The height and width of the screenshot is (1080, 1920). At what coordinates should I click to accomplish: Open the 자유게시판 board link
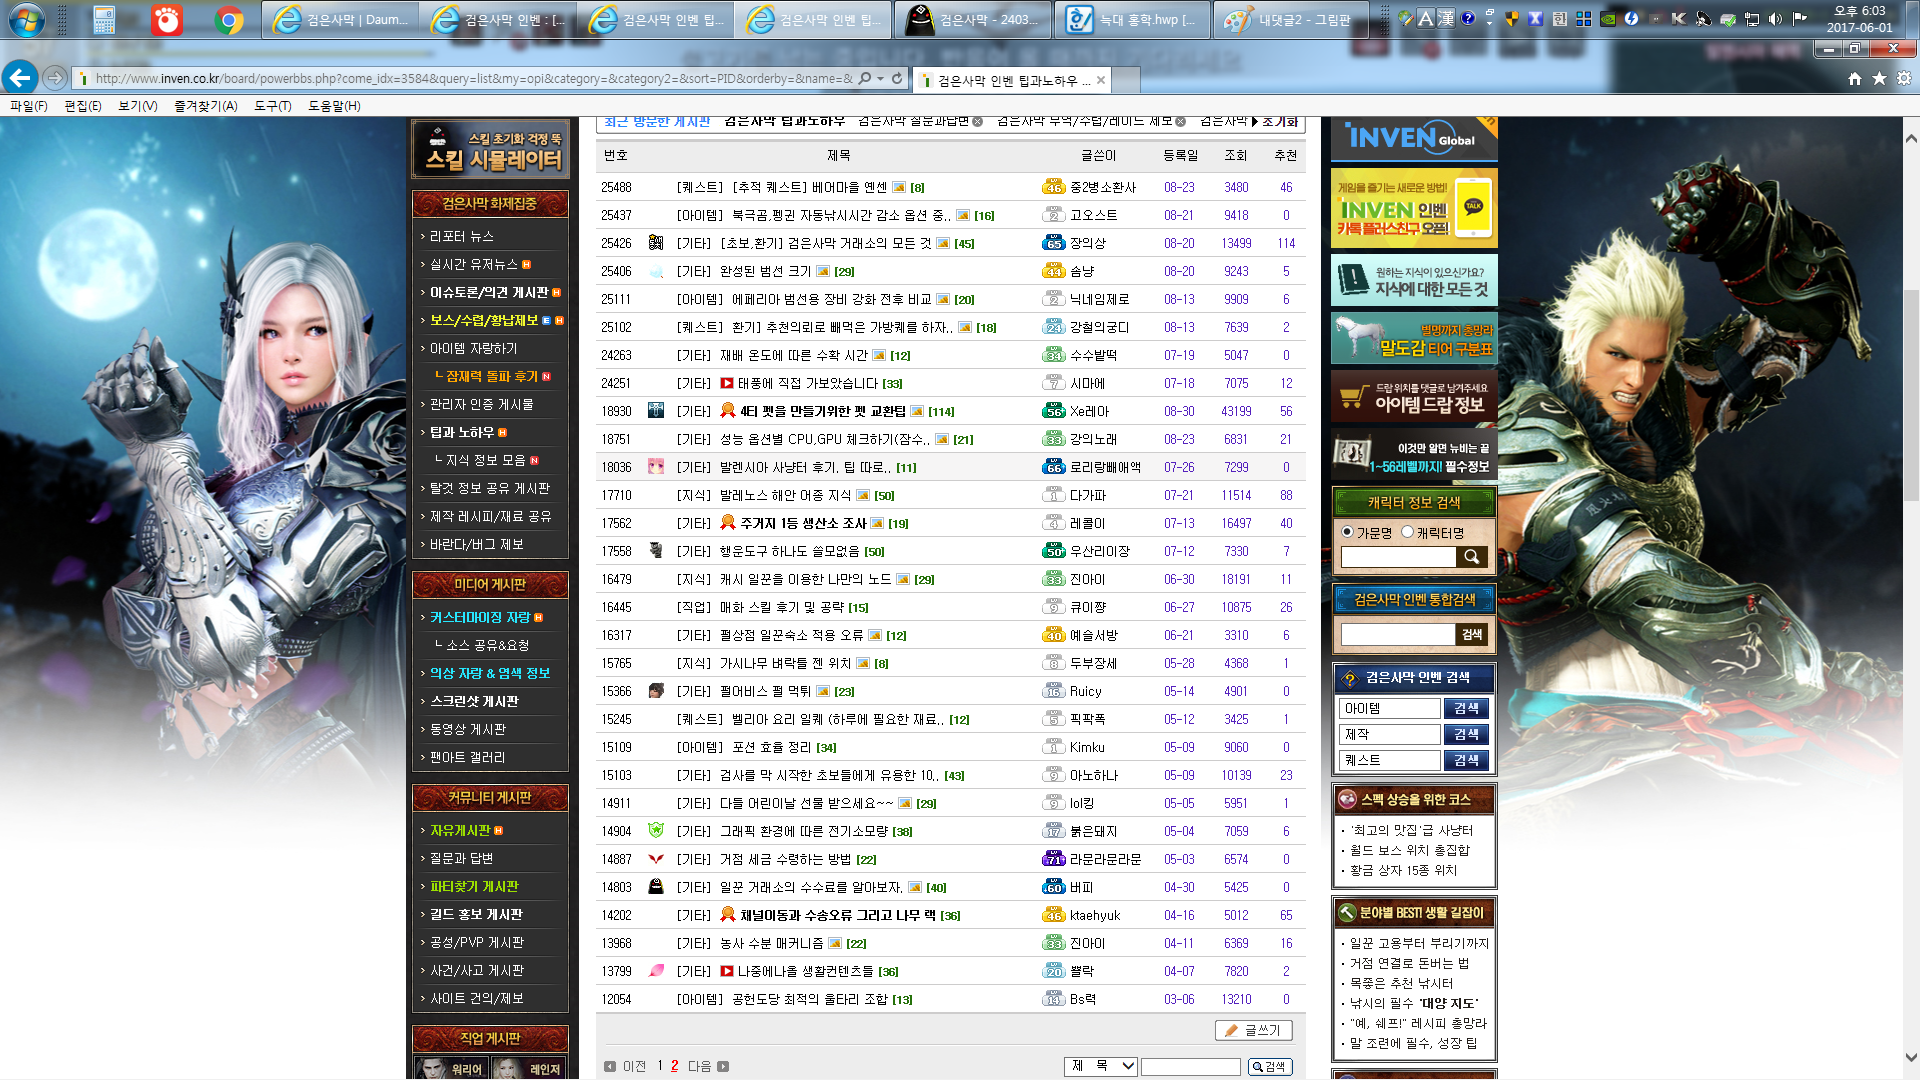460,830
